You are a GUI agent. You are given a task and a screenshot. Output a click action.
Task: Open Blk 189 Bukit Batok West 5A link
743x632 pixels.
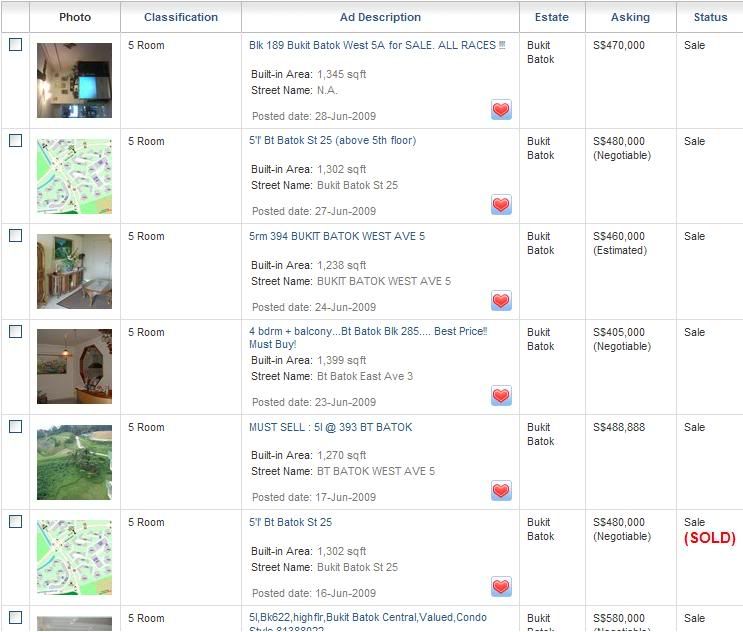tap(377, 45)
